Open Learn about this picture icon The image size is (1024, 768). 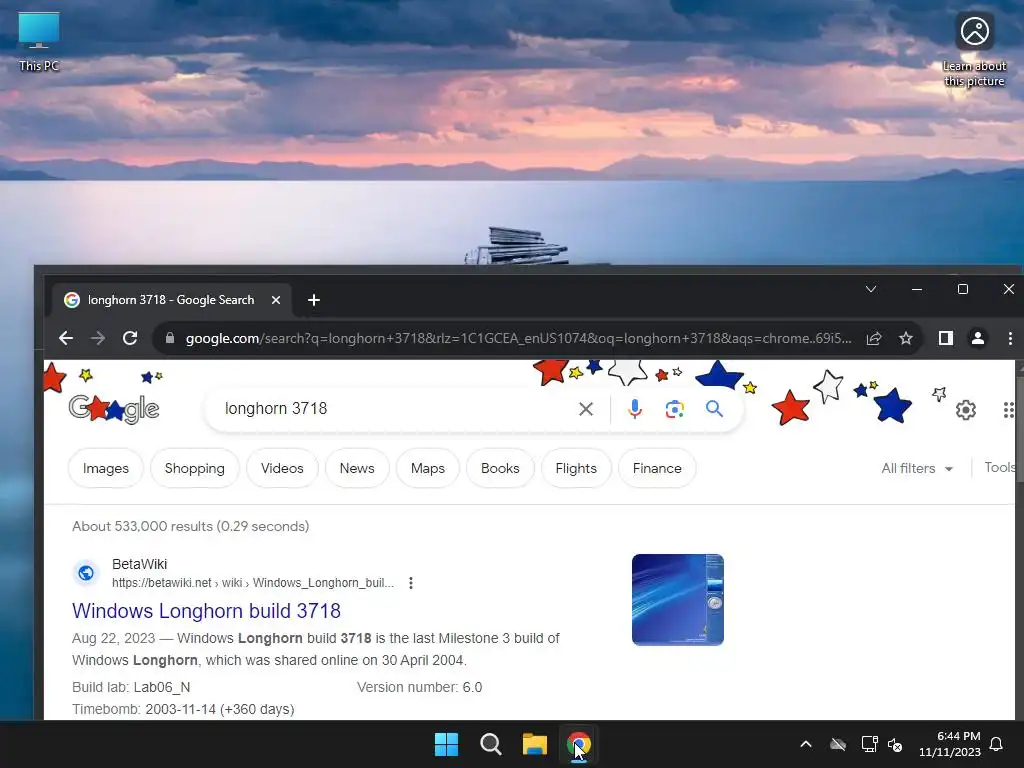pos(974,50)
